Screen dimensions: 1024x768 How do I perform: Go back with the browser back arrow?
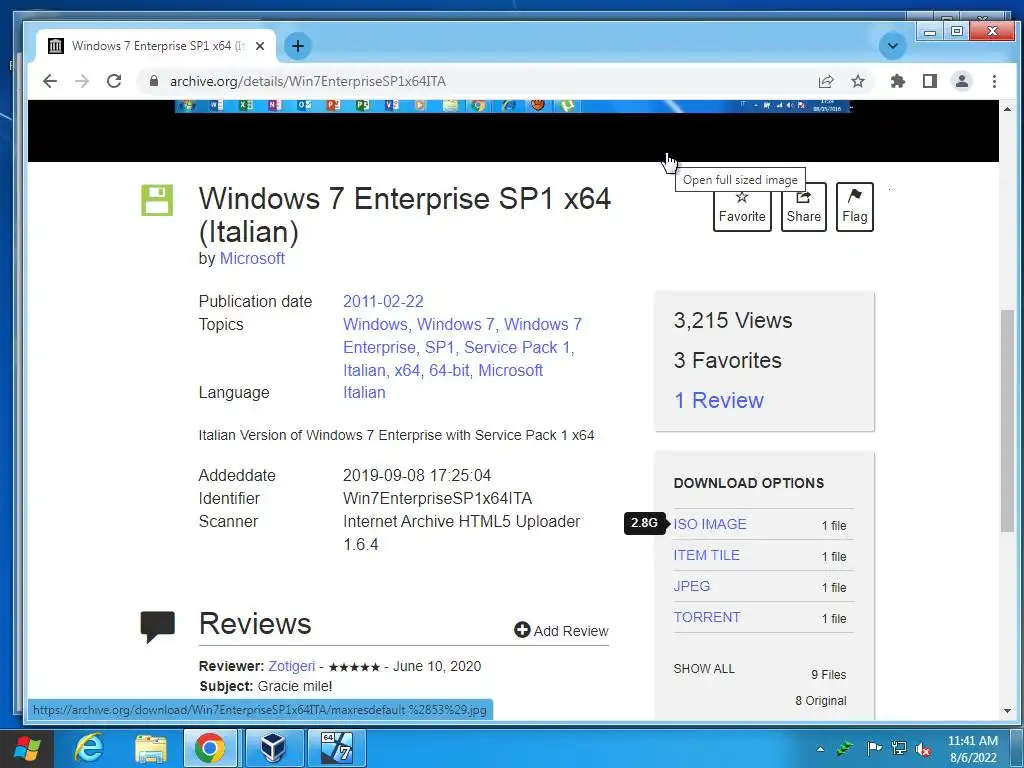point(50,81)
